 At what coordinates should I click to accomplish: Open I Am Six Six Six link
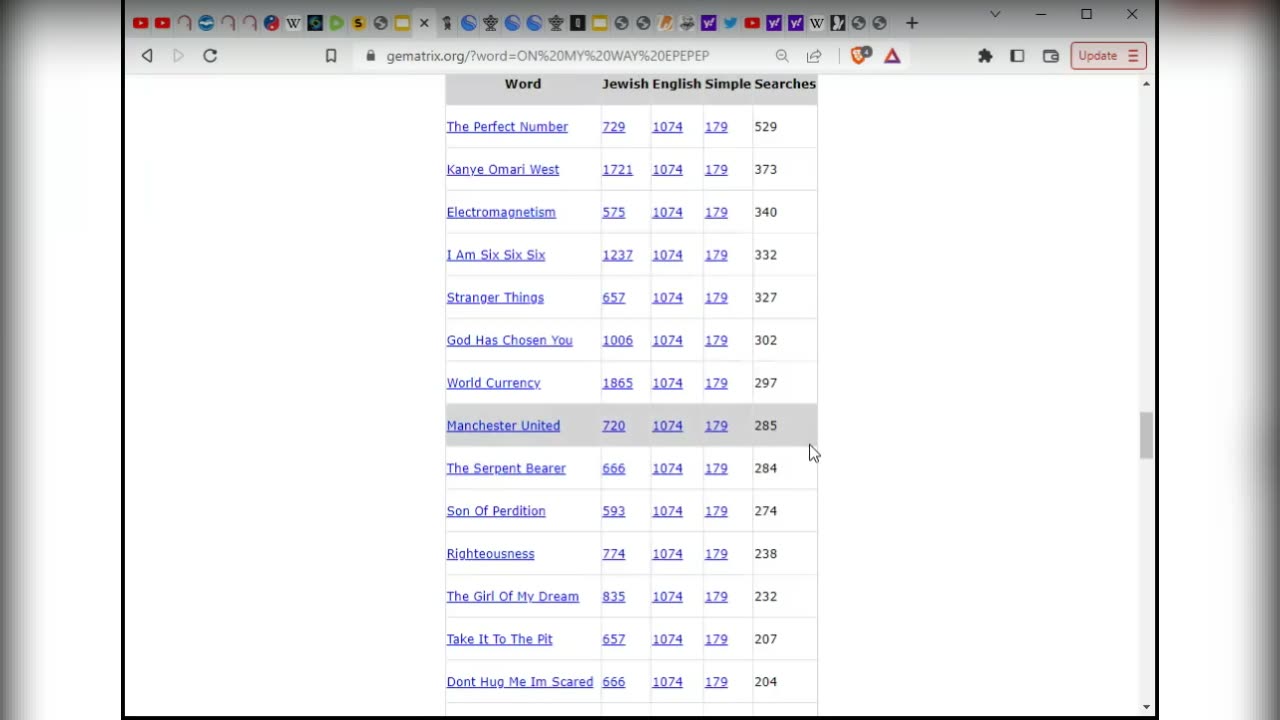coord(496,255)
